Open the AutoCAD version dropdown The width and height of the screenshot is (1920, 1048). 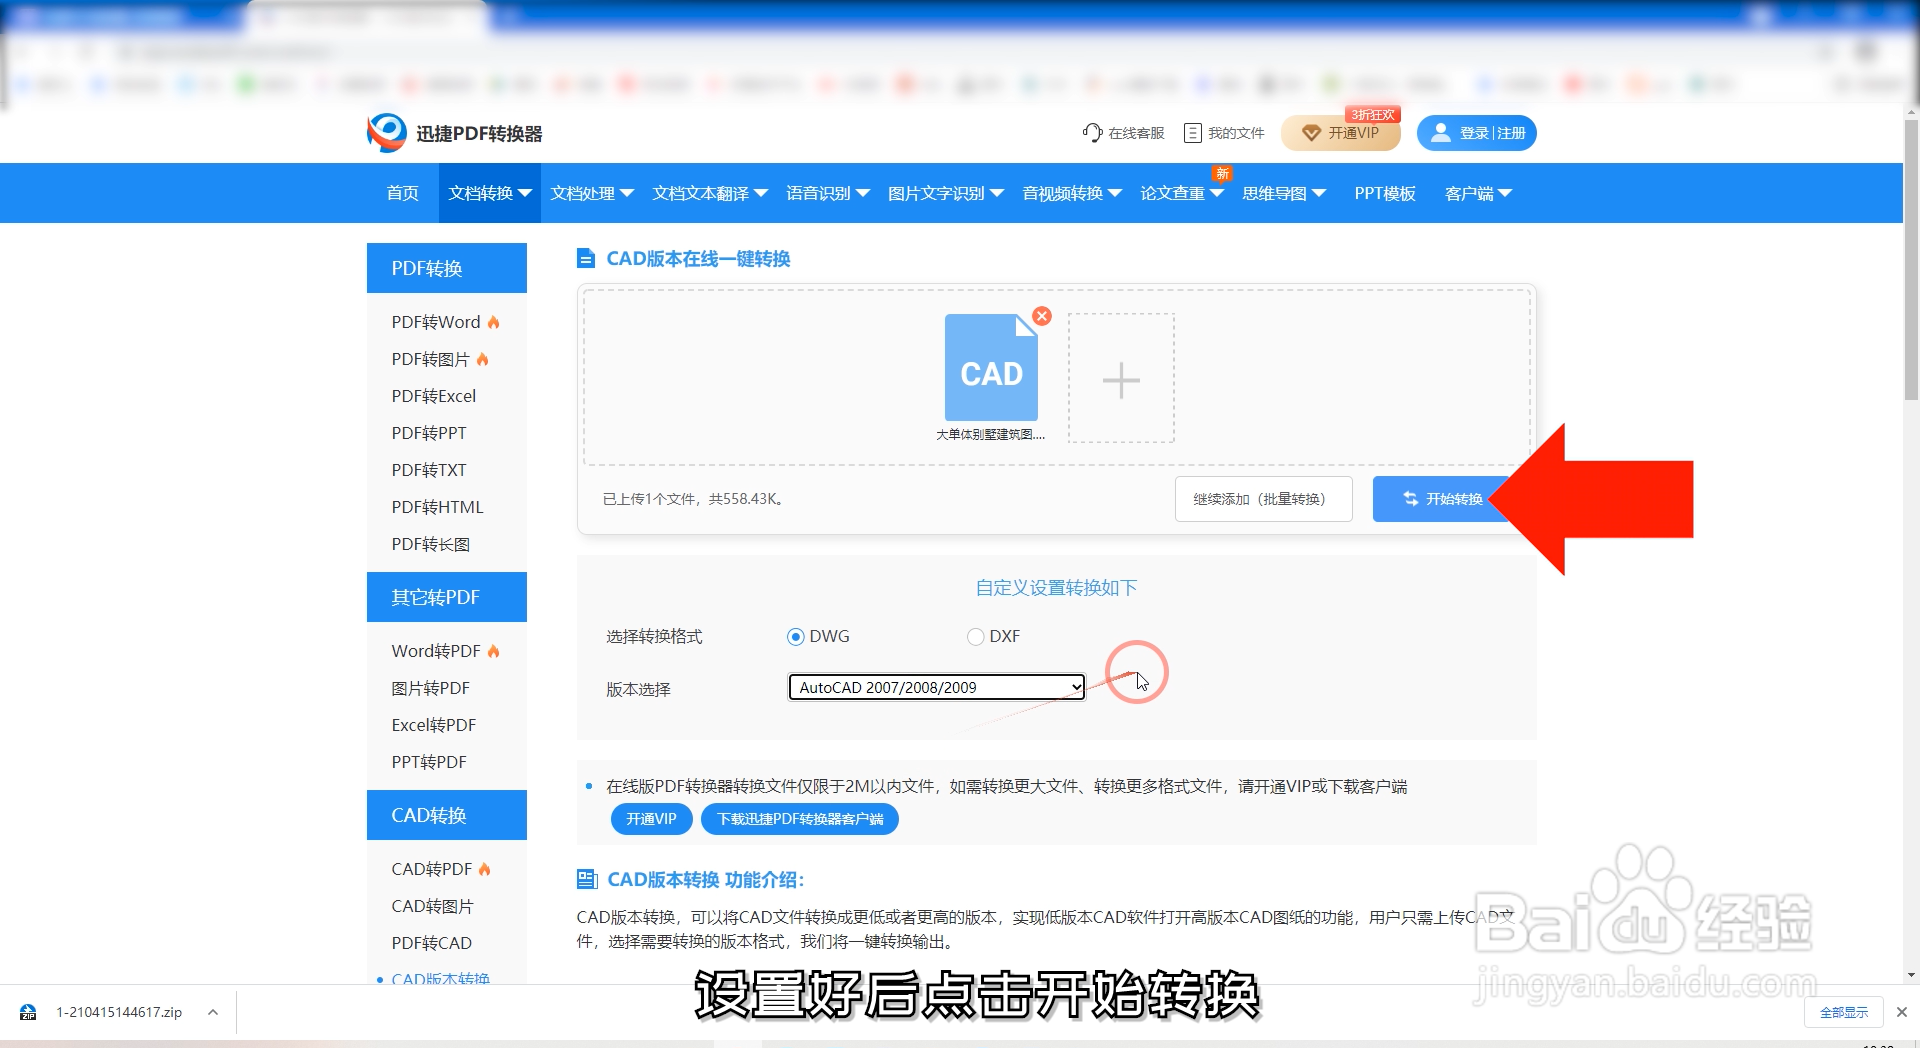click(x=936, y=687)
